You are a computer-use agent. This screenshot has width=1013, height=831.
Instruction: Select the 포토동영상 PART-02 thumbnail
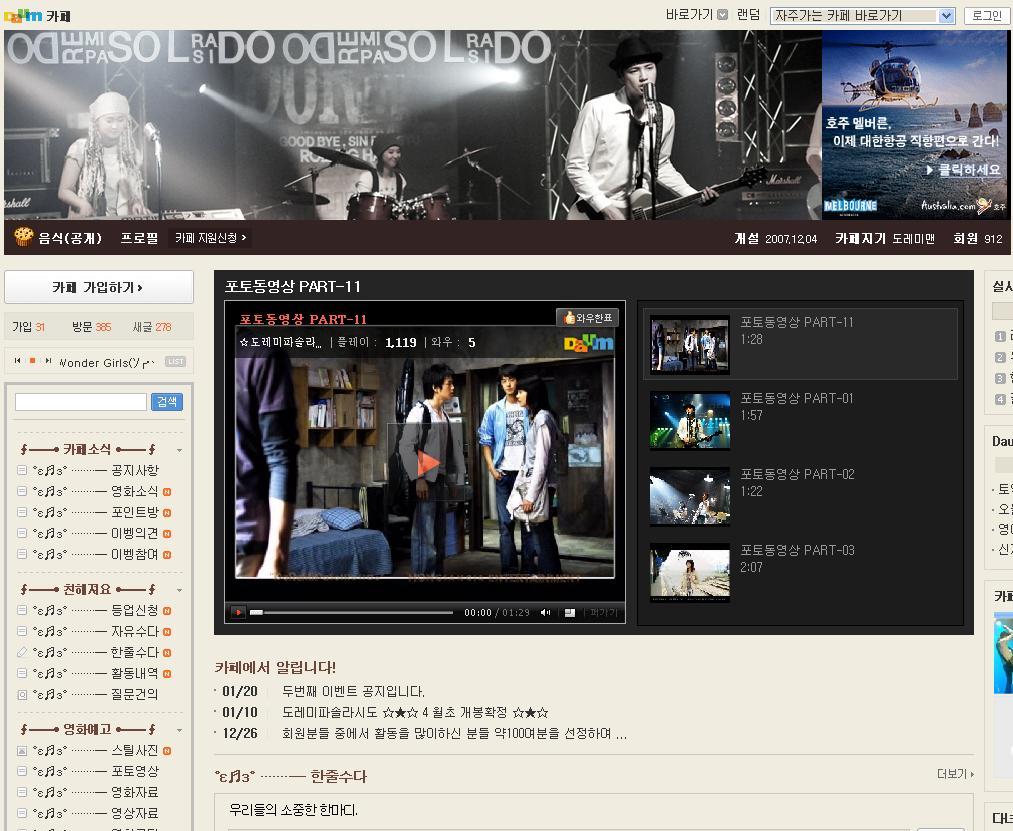point(690,496)
